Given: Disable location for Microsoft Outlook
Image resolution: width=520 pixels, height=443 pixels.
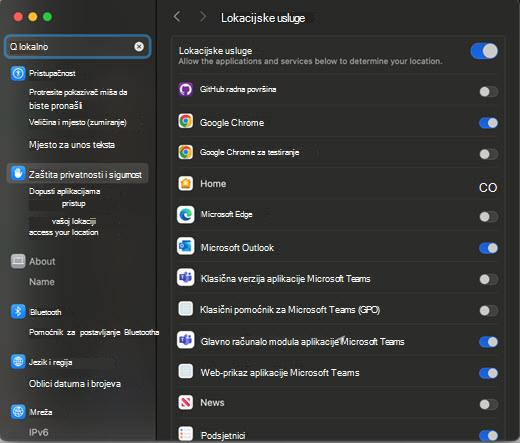Looking at the screenshot, I should 489,248.
